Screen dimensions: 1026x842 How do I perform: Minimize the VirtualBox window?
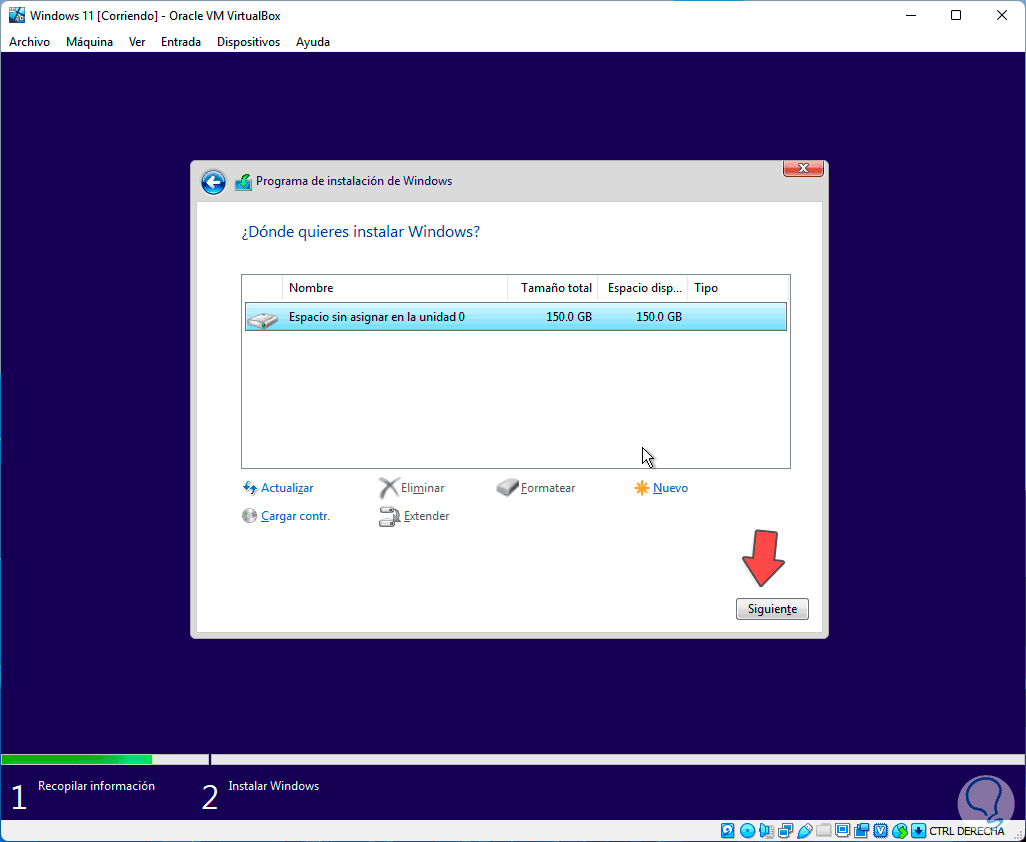[910, 15]
